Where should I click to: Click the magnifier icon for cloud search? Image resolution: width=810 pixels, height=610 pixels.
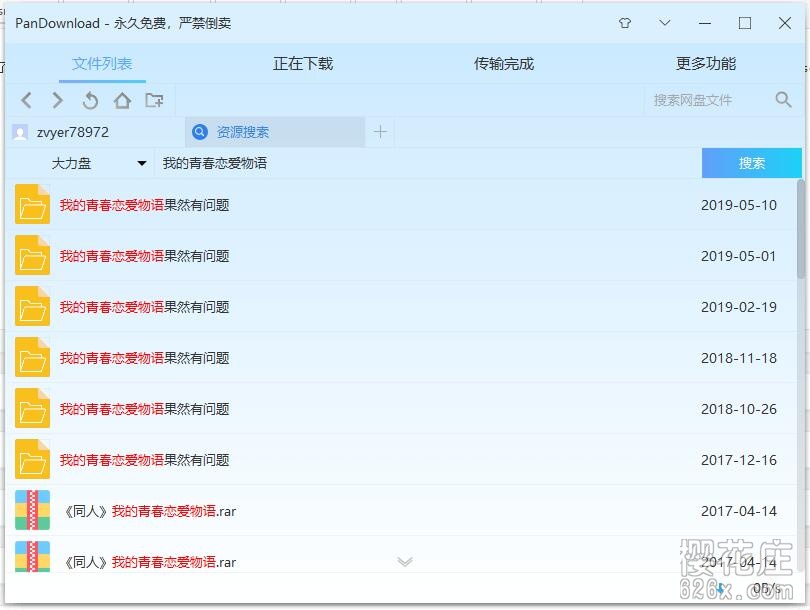(x=783, y=100)
